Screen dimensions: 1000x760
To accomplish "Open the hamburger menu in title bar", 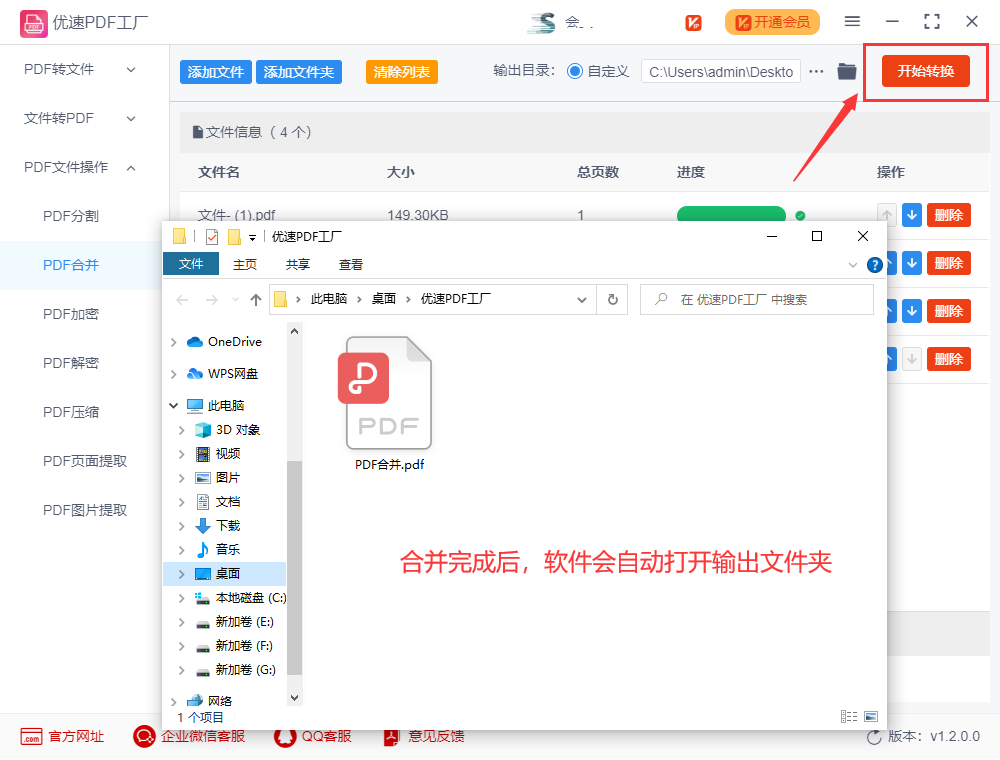I will (852, 22).
